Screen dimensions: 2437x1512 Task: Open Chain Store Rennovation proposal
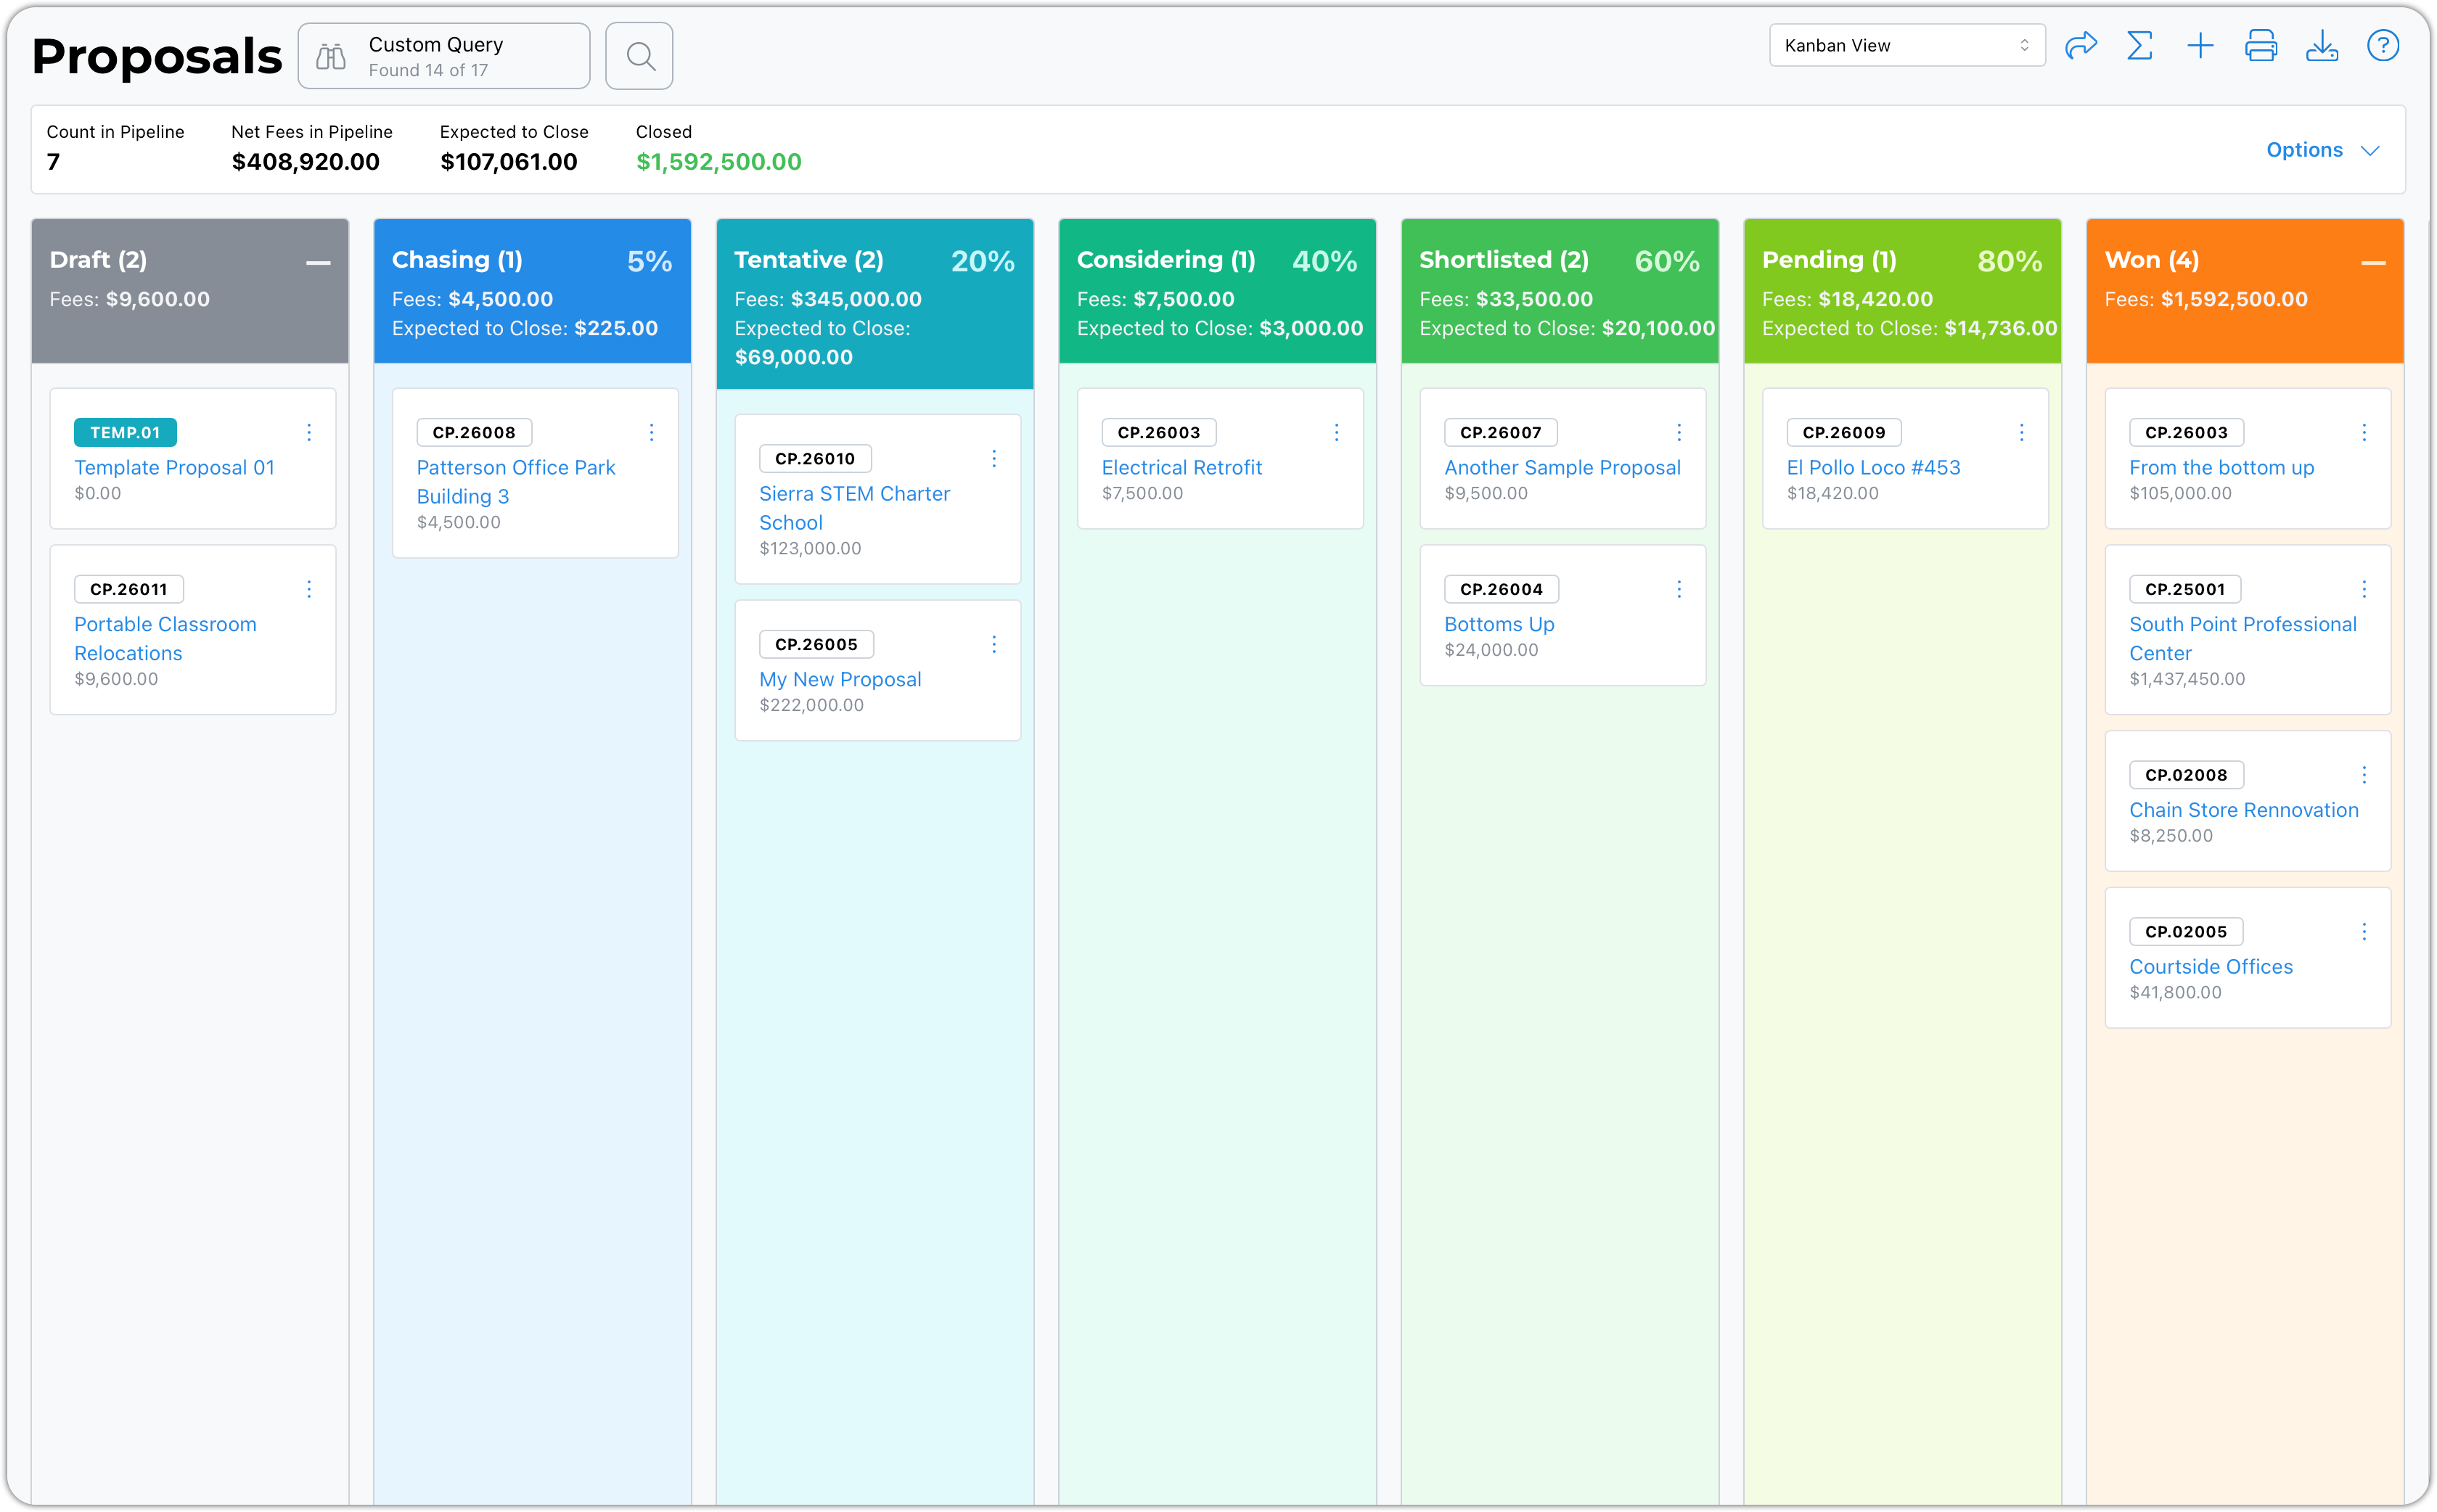(2243, 810)
